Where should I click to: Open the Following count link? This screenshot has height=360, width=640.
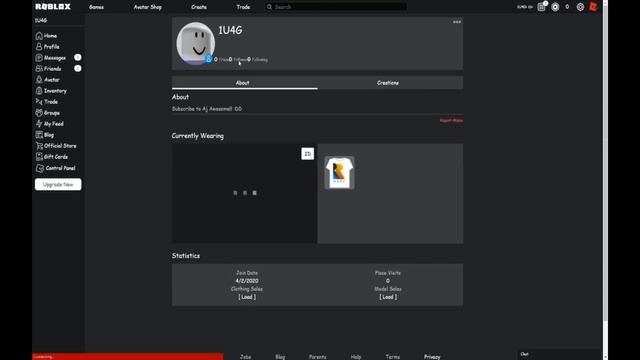pyautogui.click(x=258, y=60)
